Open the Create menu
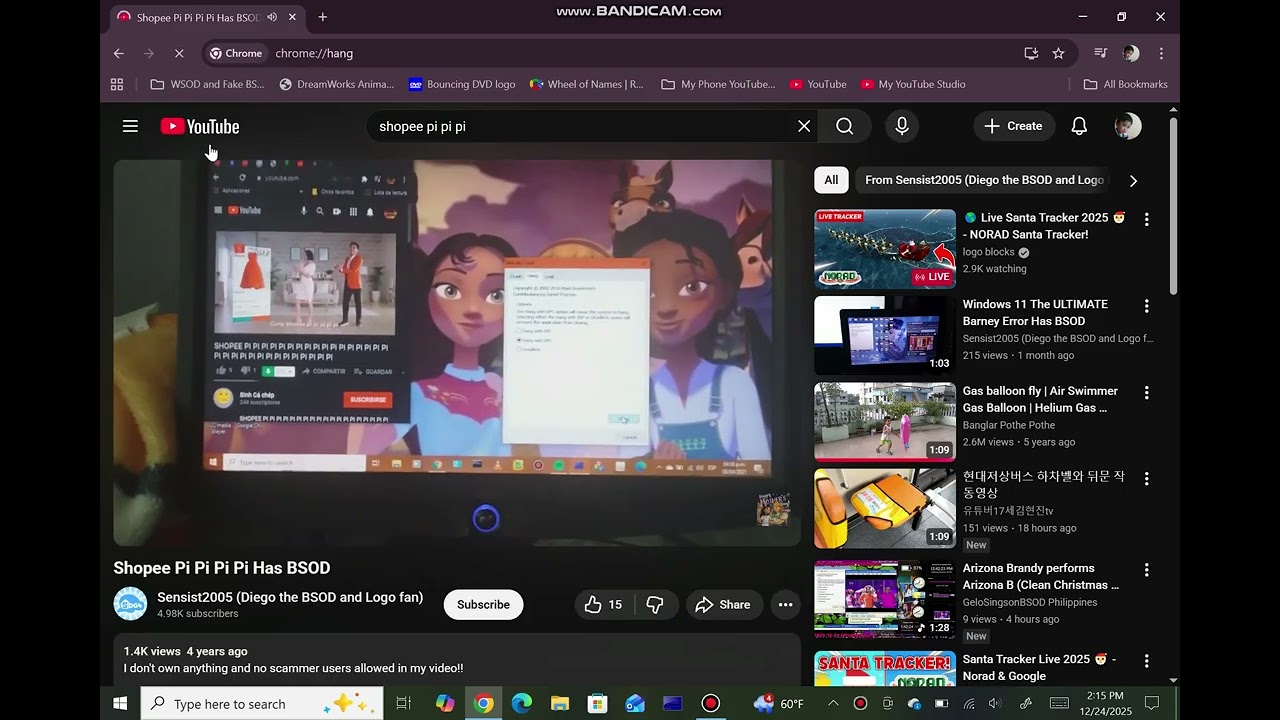 click(x=1014, y=126)
